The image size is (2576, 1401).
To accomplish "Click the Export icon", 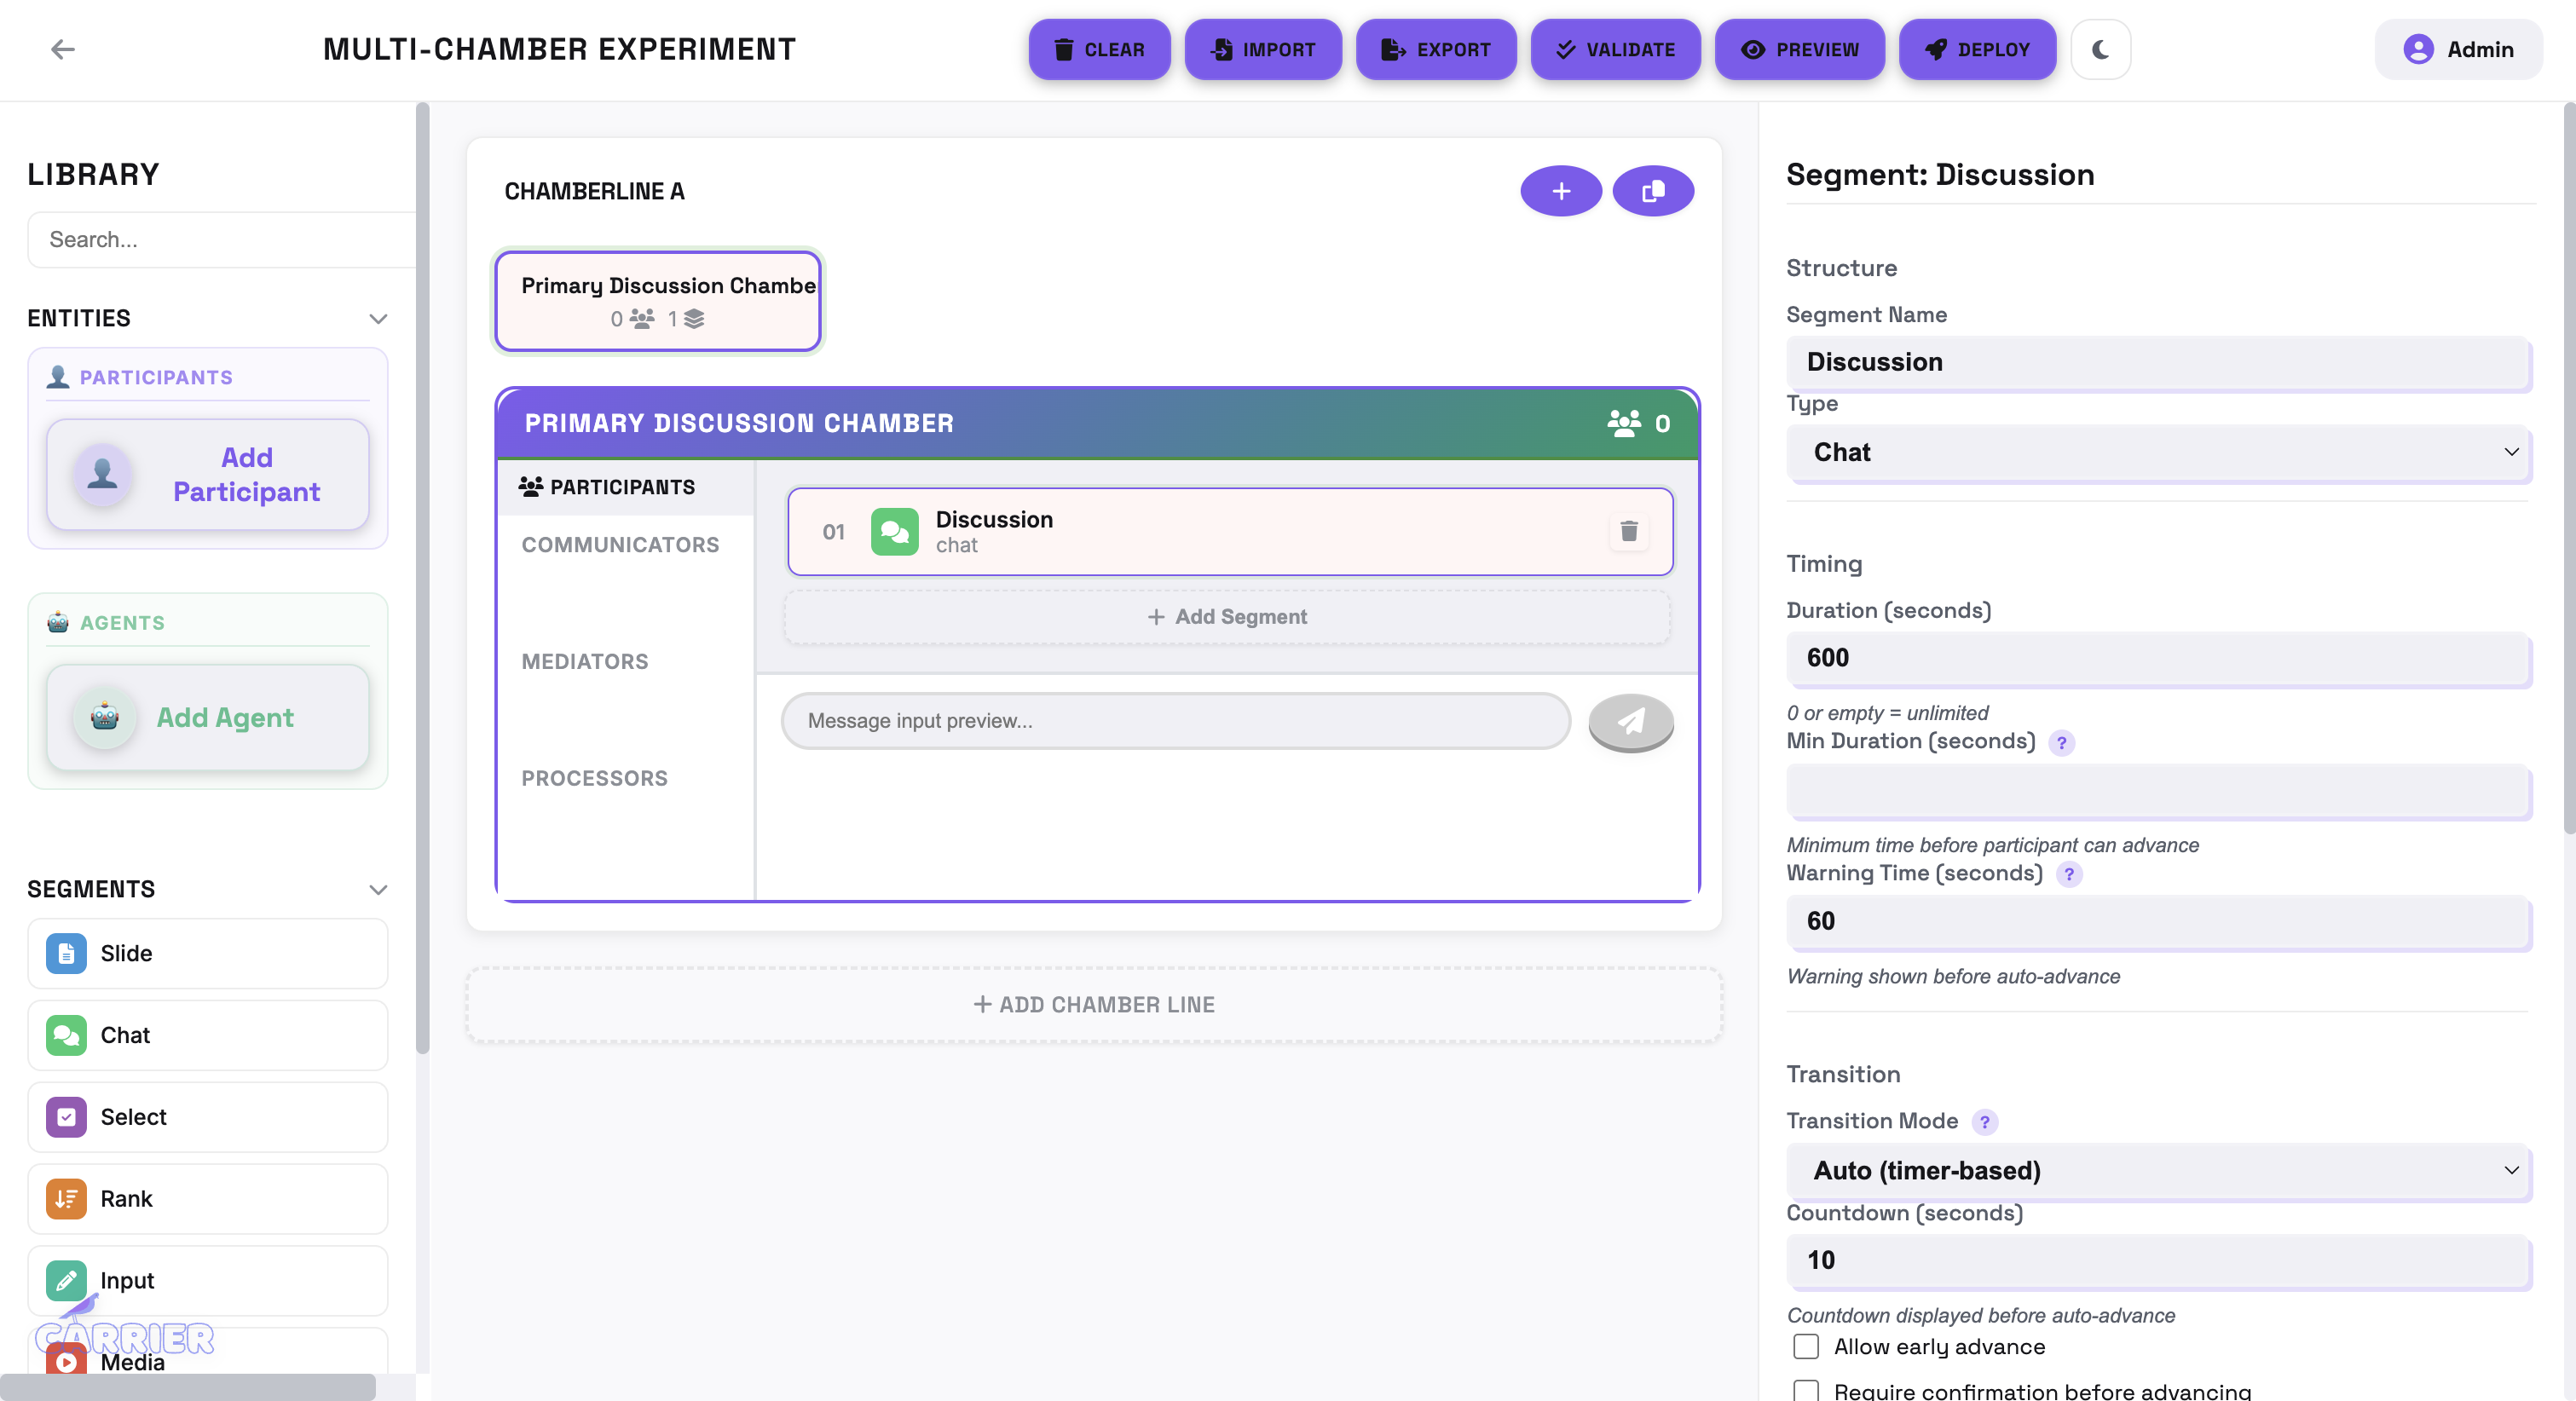I will (1392, 49).
